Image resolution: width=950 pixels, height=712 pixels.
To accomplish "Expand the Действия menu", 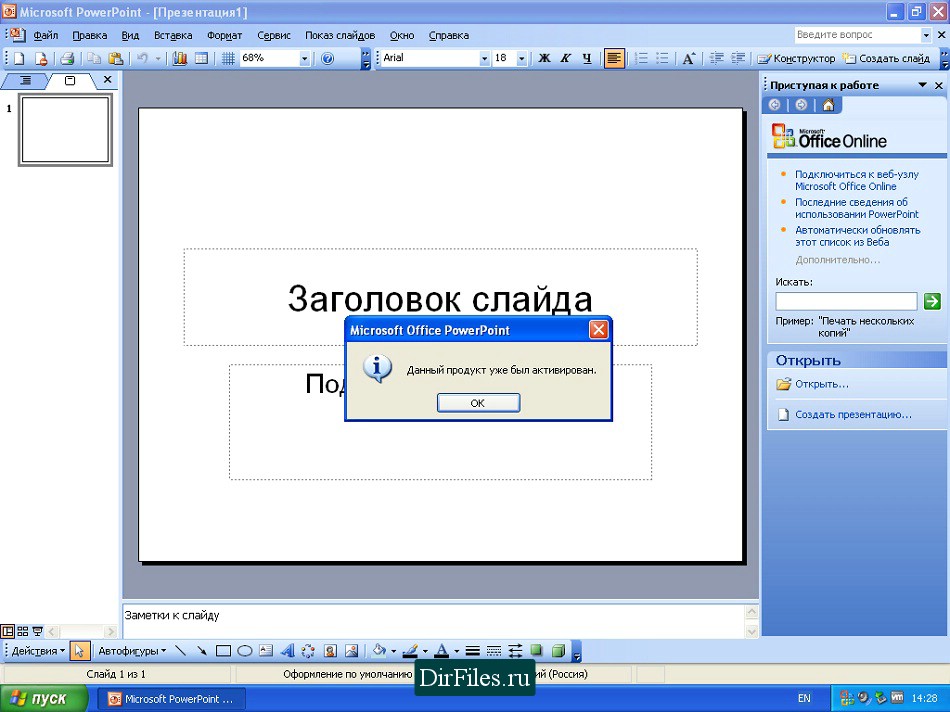I will (x=38, y=651).
